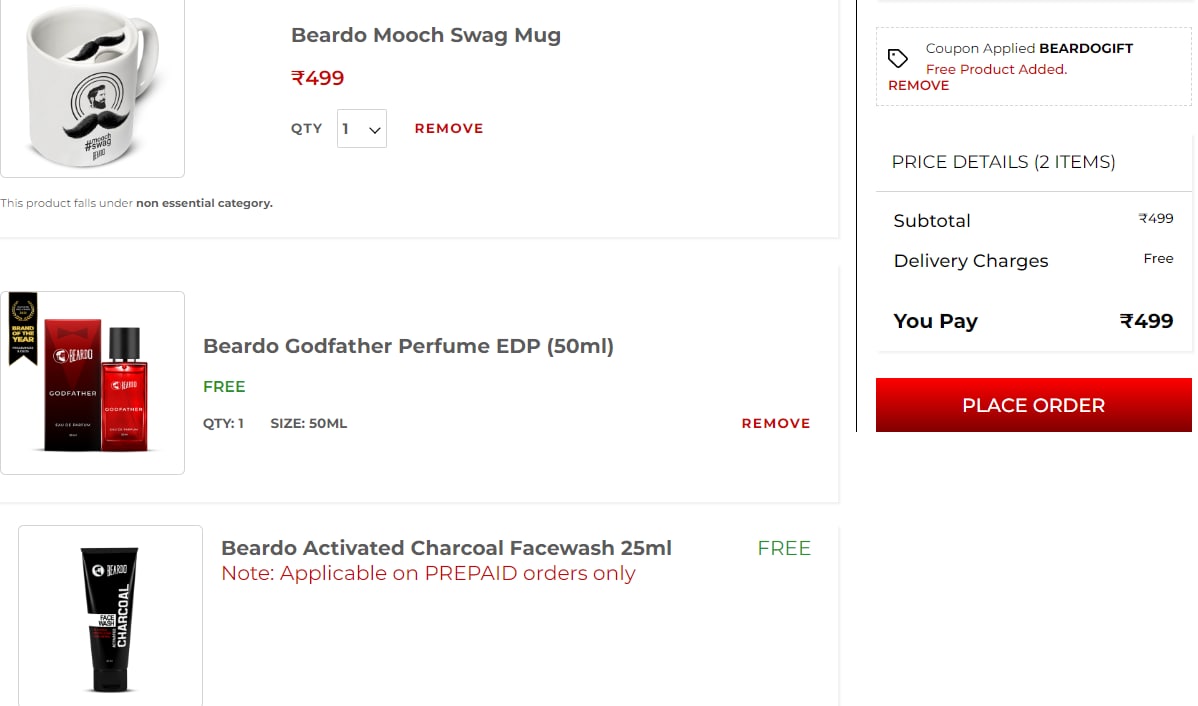Click the Beardo Godfather Perfume EDP title

point(408,346)
